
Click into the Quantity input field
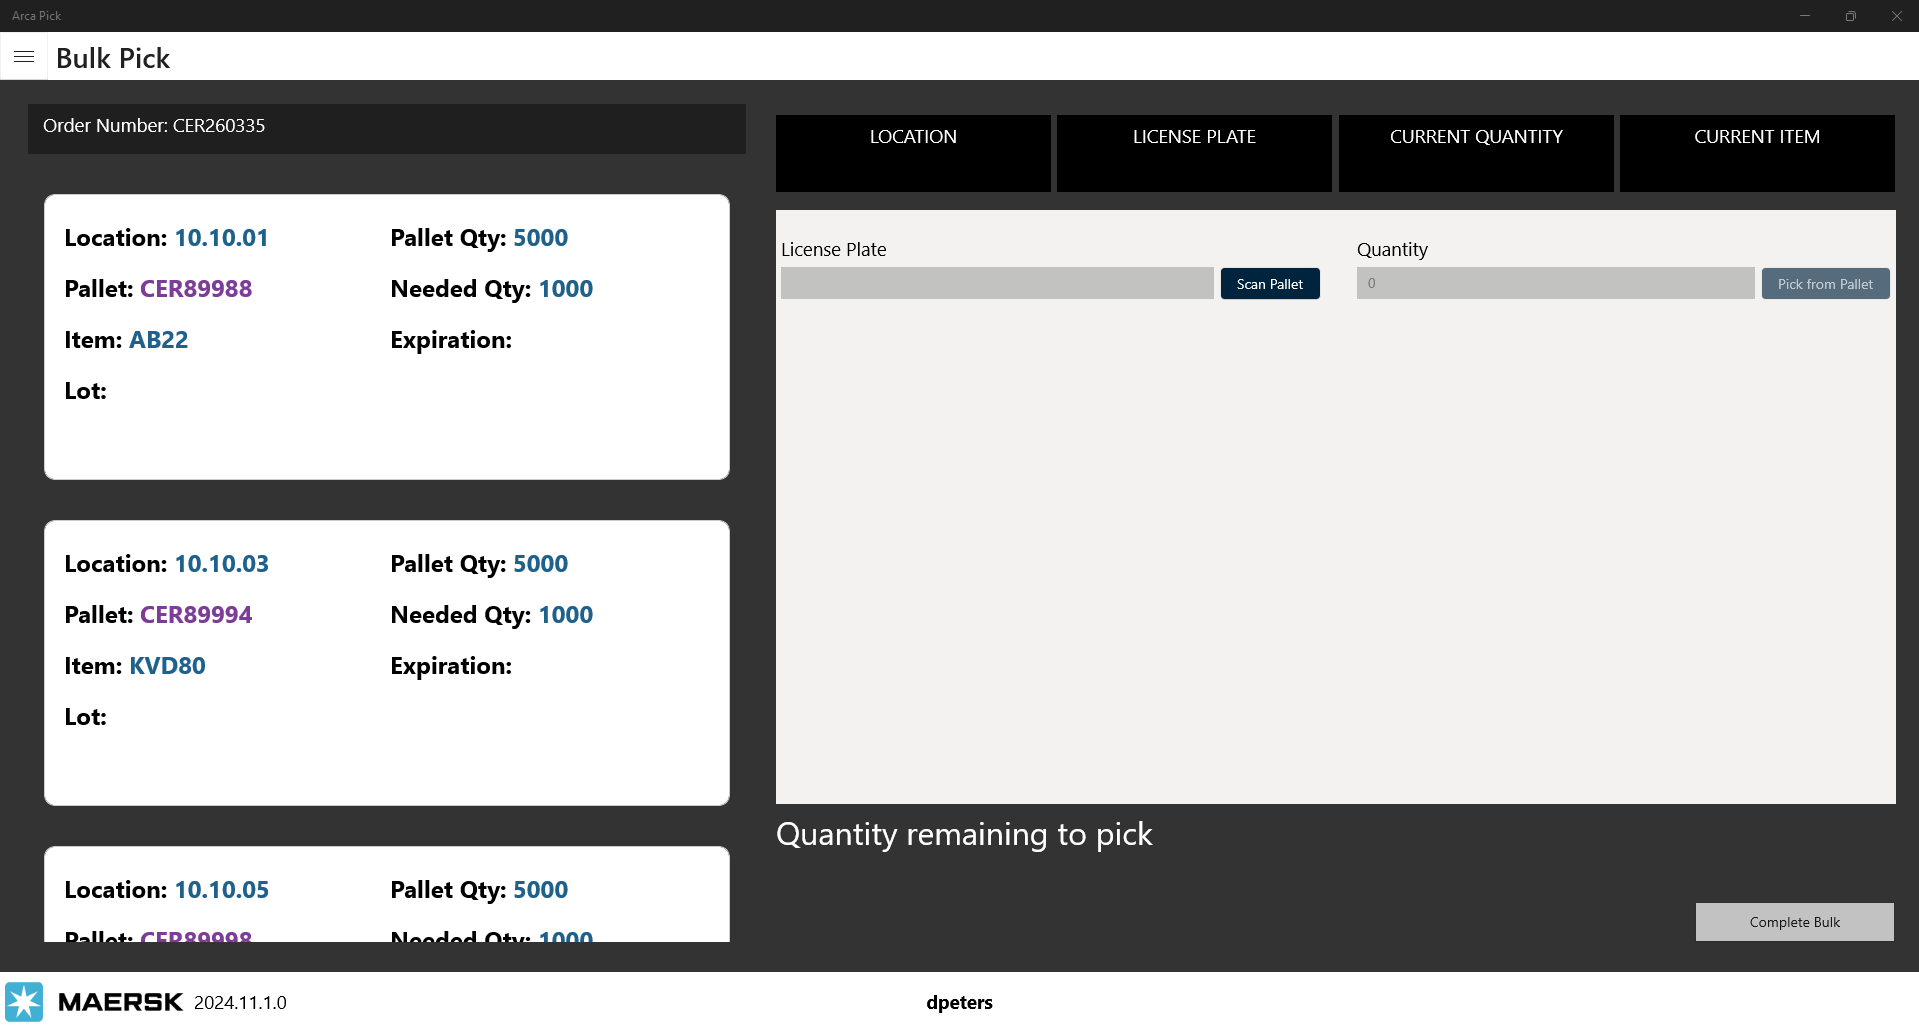click(1554, 284)
